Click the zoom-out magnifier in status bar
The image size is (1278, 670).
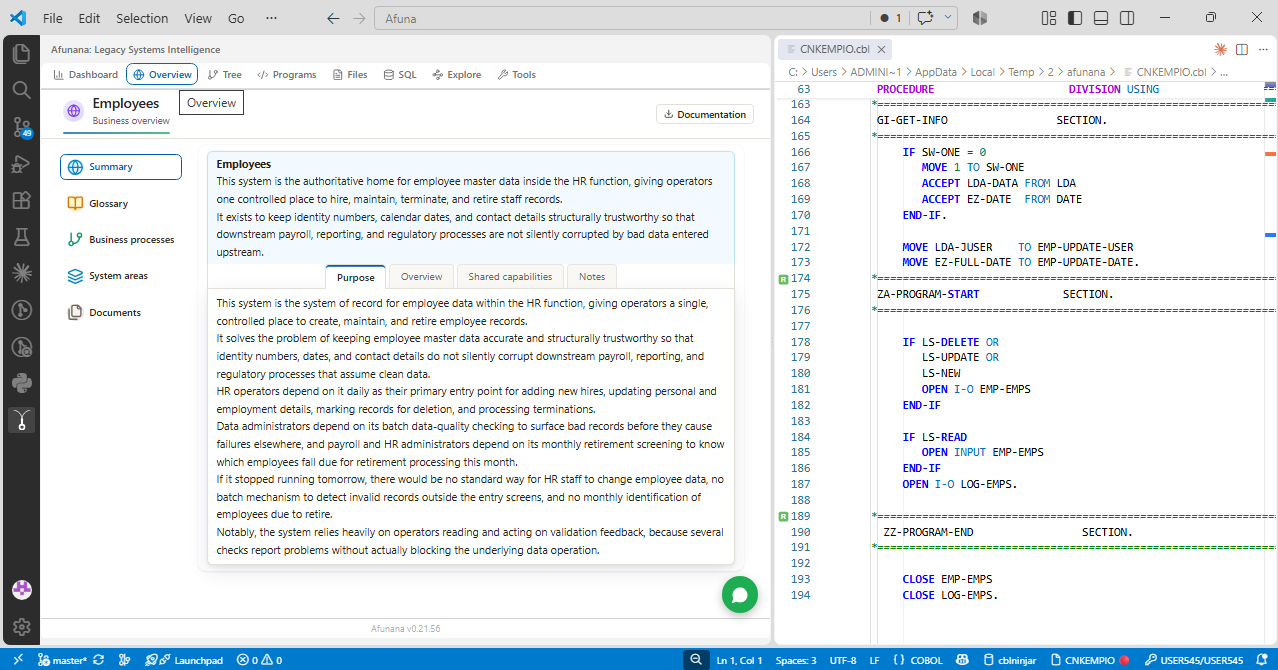(696, 660)
